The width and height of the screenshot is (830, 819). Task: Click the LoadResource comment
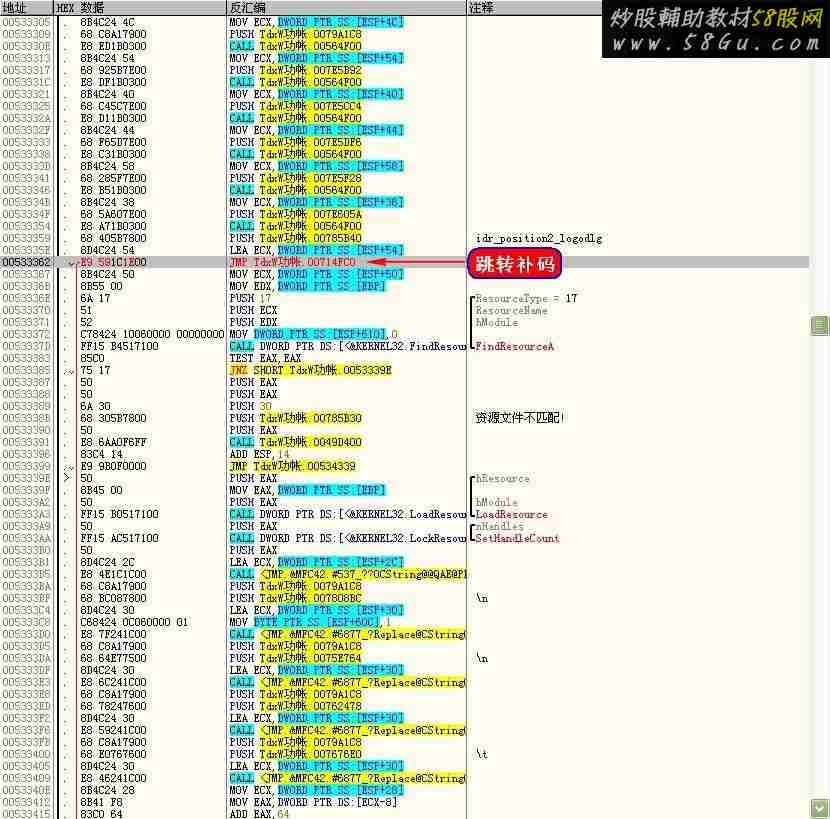tap(511, 514)
